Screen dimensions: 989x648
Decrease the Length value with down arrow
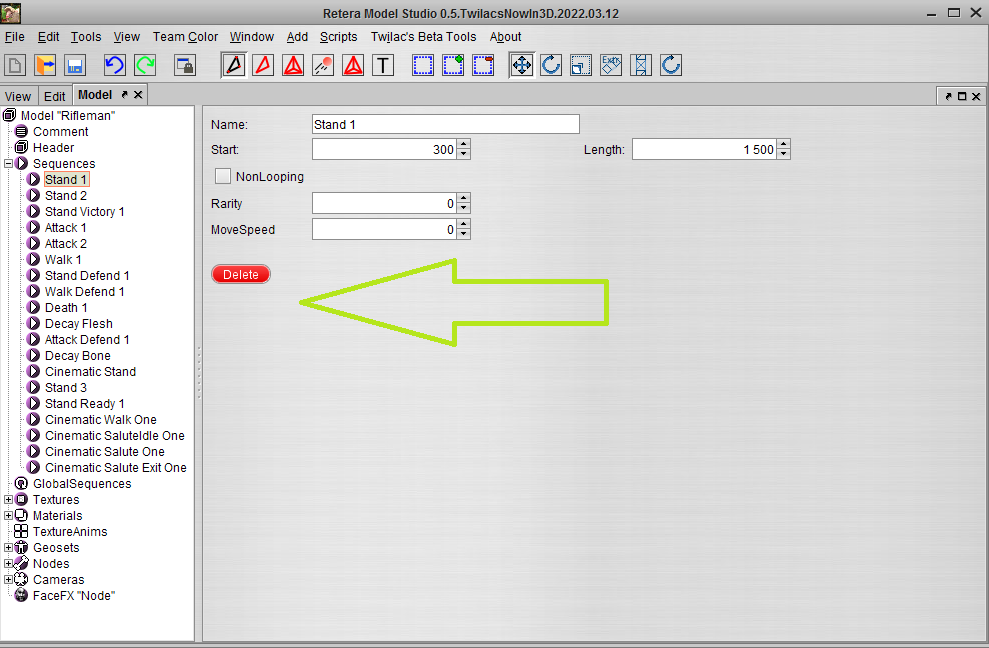[783, 155]
